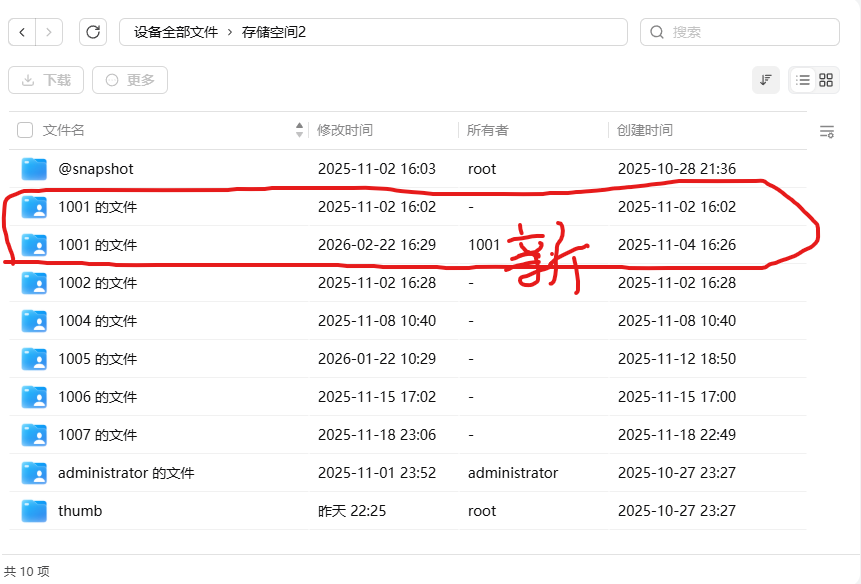The width and height of the screenshot is (861, 584).
Task: Click creation time 2025-10-28 21:36
Action: (677, 169)
